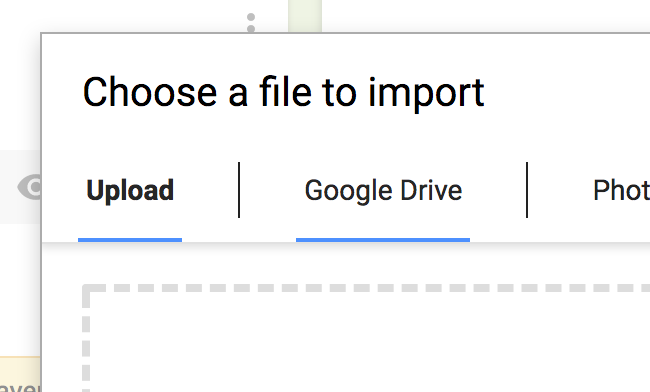Click the blue underline beneath Google Drive
The height and width of the screenshot is (392, 650).
click(383, 240)
